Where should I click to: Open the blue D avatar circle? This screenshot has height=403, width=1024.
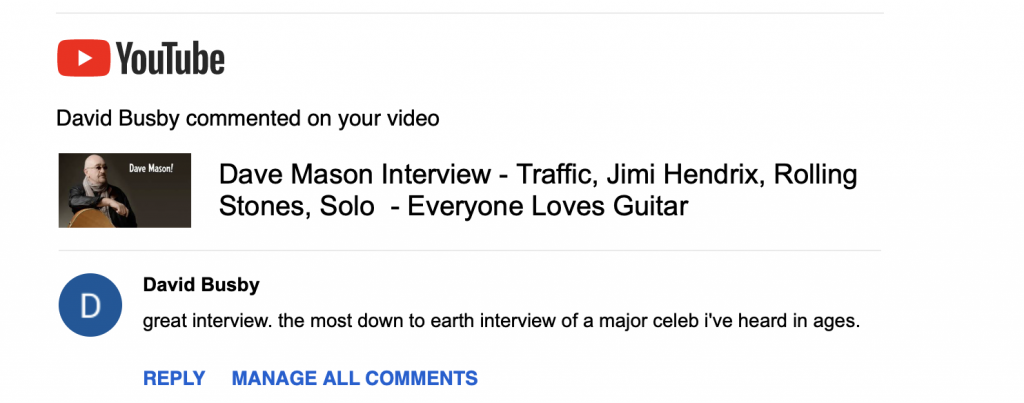click(x=90, y=305)
